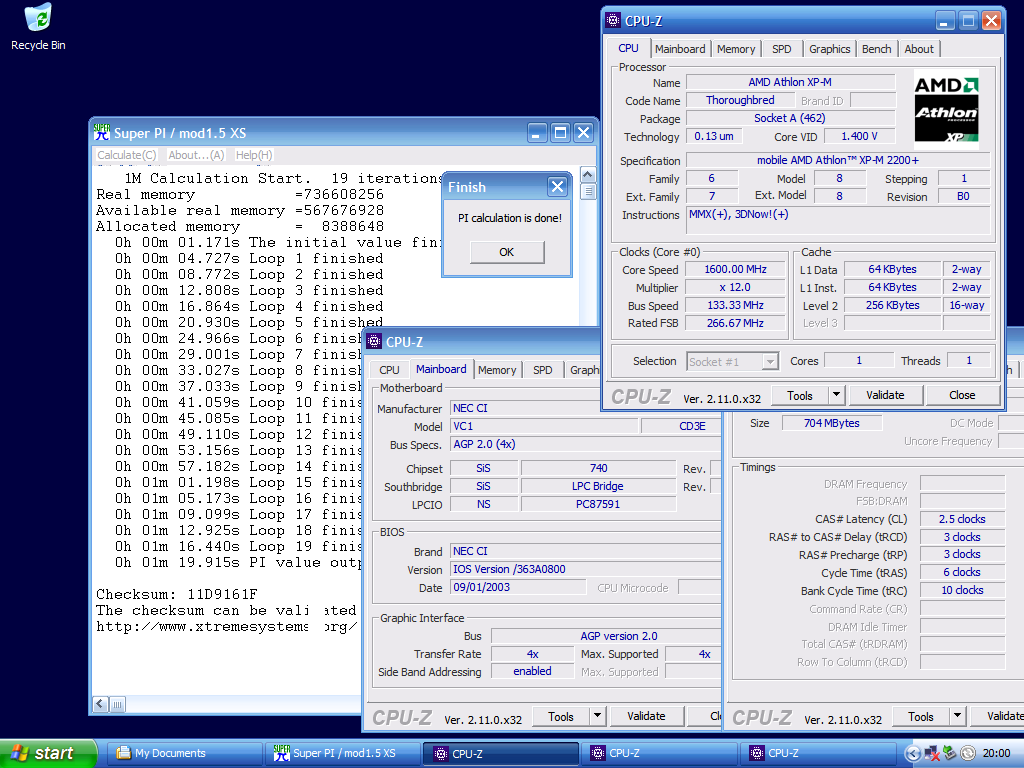Expand Tools arrow in Mainboard CPU-Z window
Screen dimensions: 1024x768
[x=598, y=716]
